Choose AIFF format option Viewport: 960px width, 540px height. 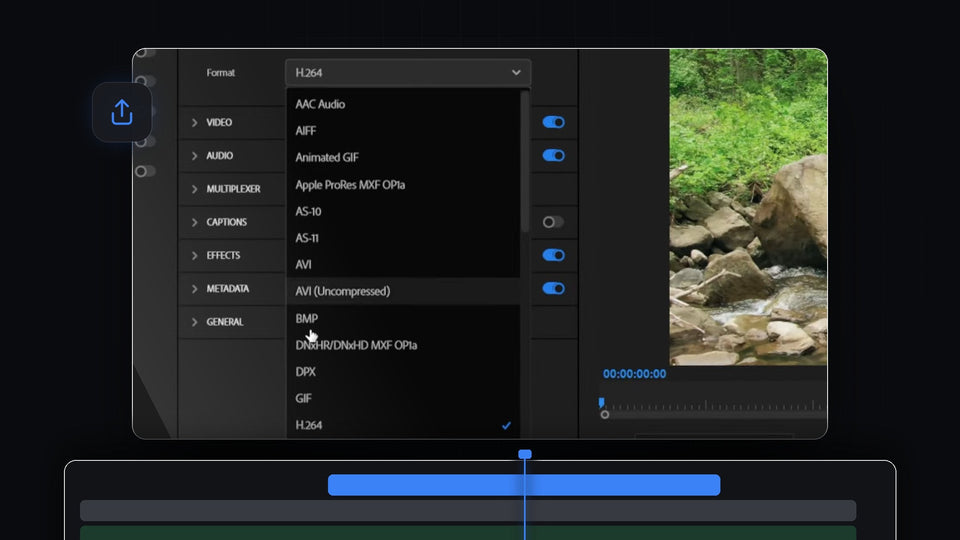(x=403, y=131)
